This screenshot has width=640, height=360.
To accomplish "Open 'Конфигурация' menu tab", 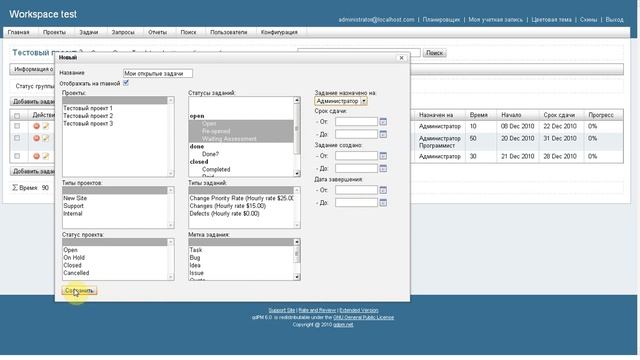I will pyautogui.click(x=279, y=32).
